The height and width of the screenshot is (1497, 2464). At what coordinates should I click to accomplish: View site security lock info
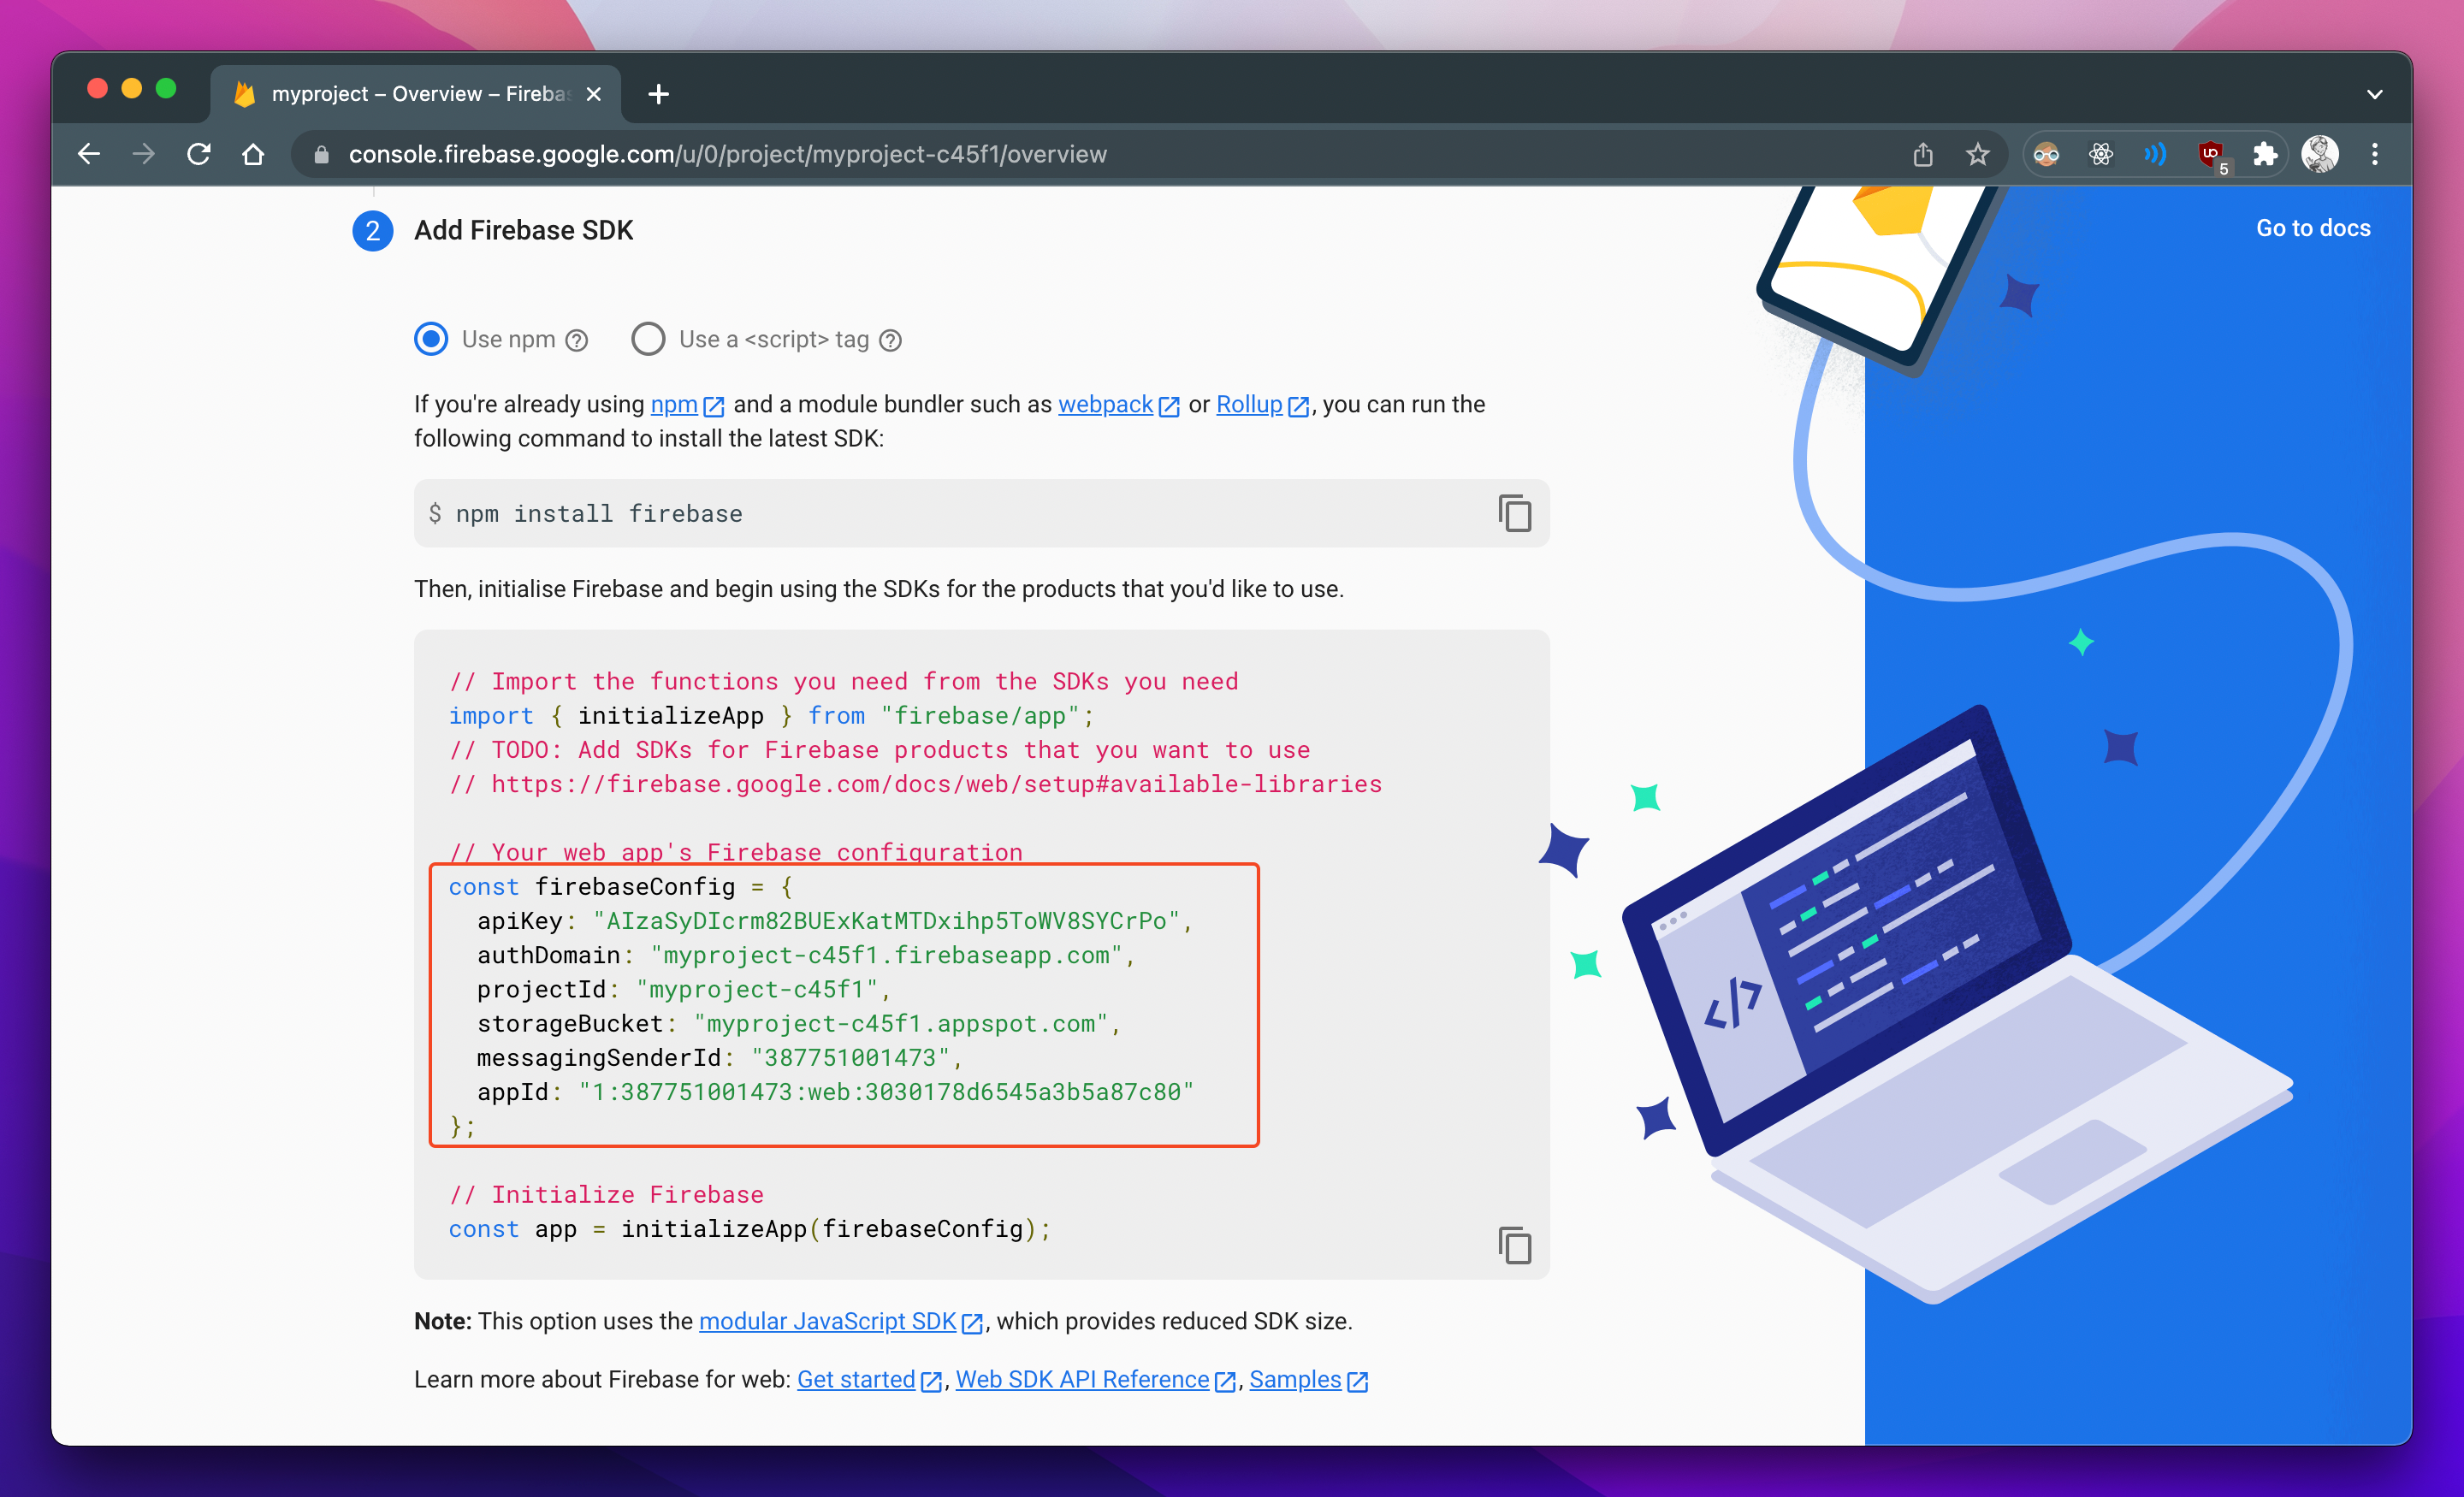click(321, 154)
